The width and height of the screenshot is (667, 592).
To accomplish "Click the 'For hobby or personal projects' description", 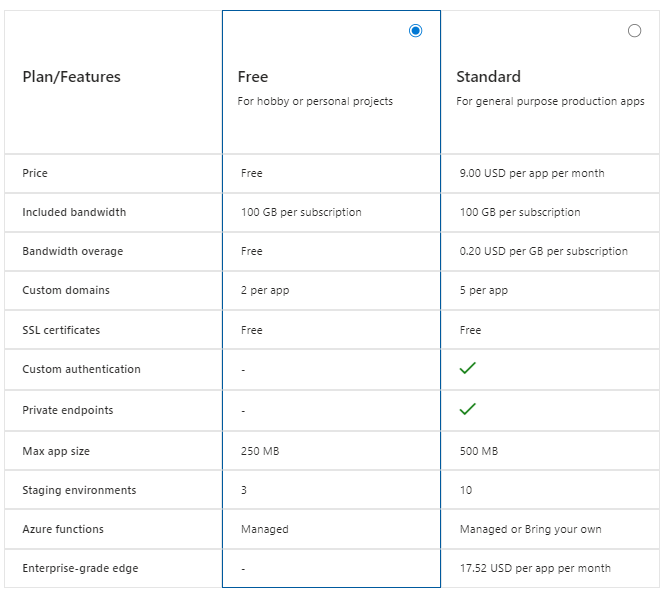I will [315, 101].
